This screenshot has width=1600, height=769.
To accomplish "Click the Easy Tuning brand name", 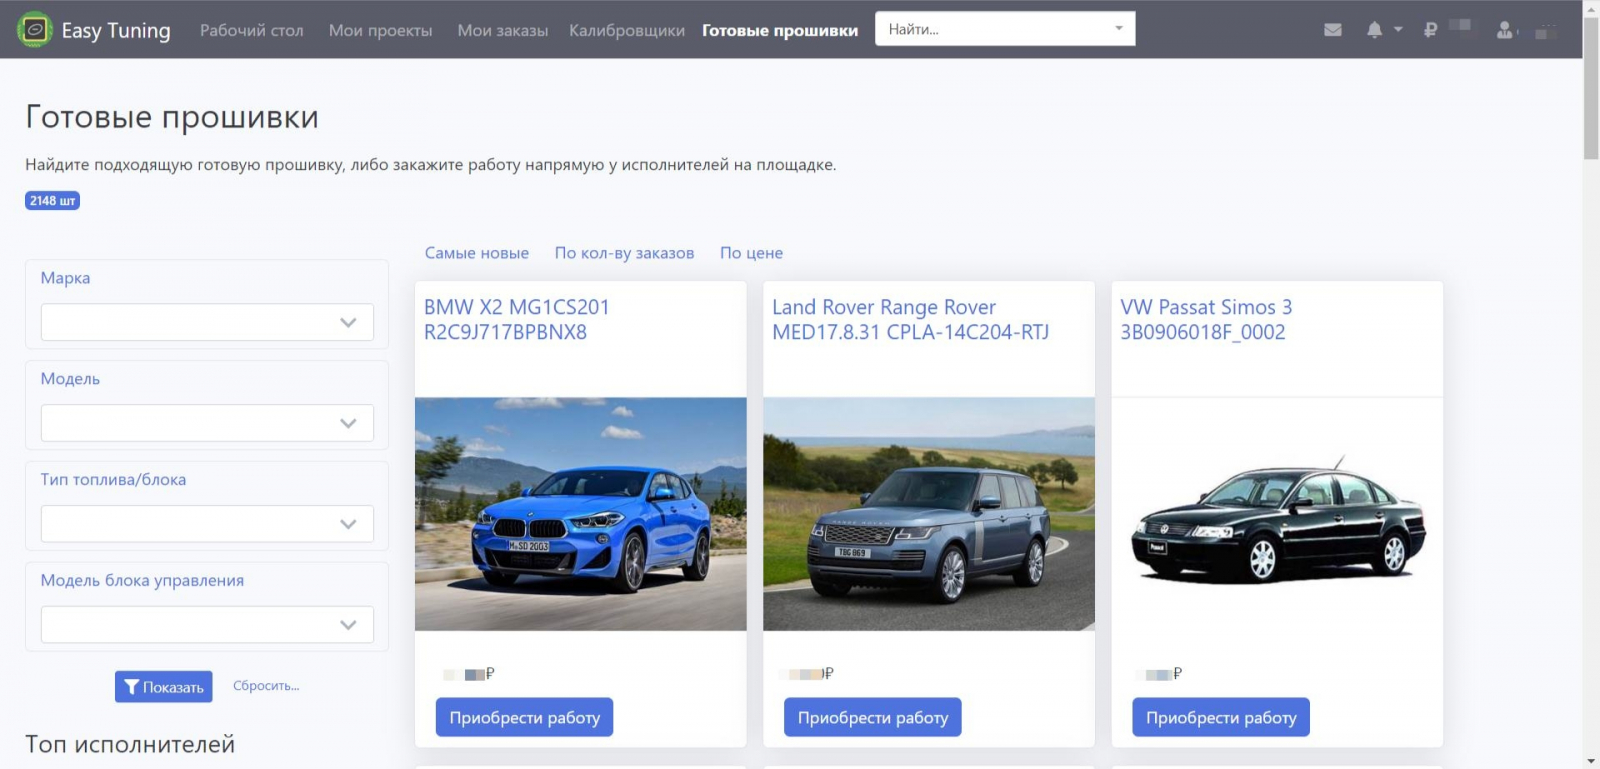I will [116, 30].
